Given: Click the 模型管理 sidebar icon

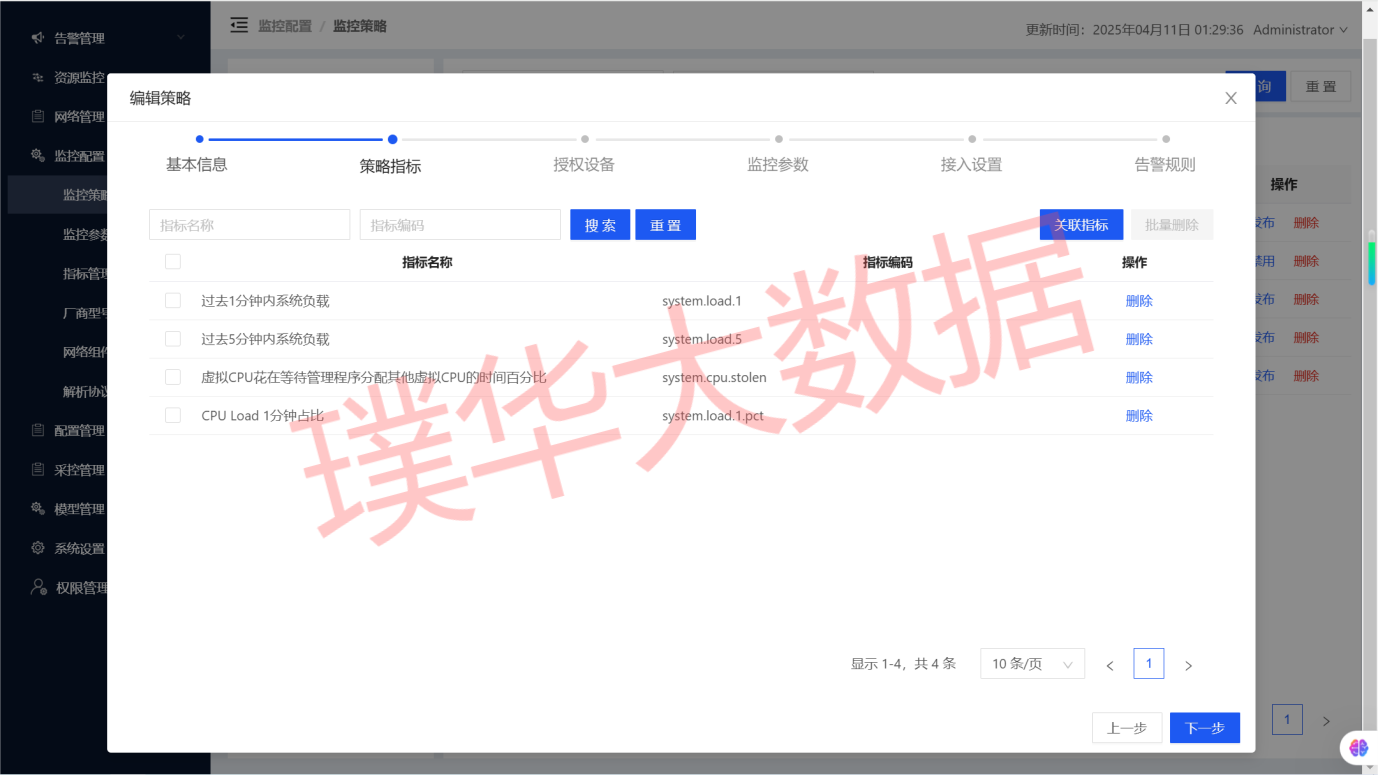Looking at the screenshot, I should 38,509.
